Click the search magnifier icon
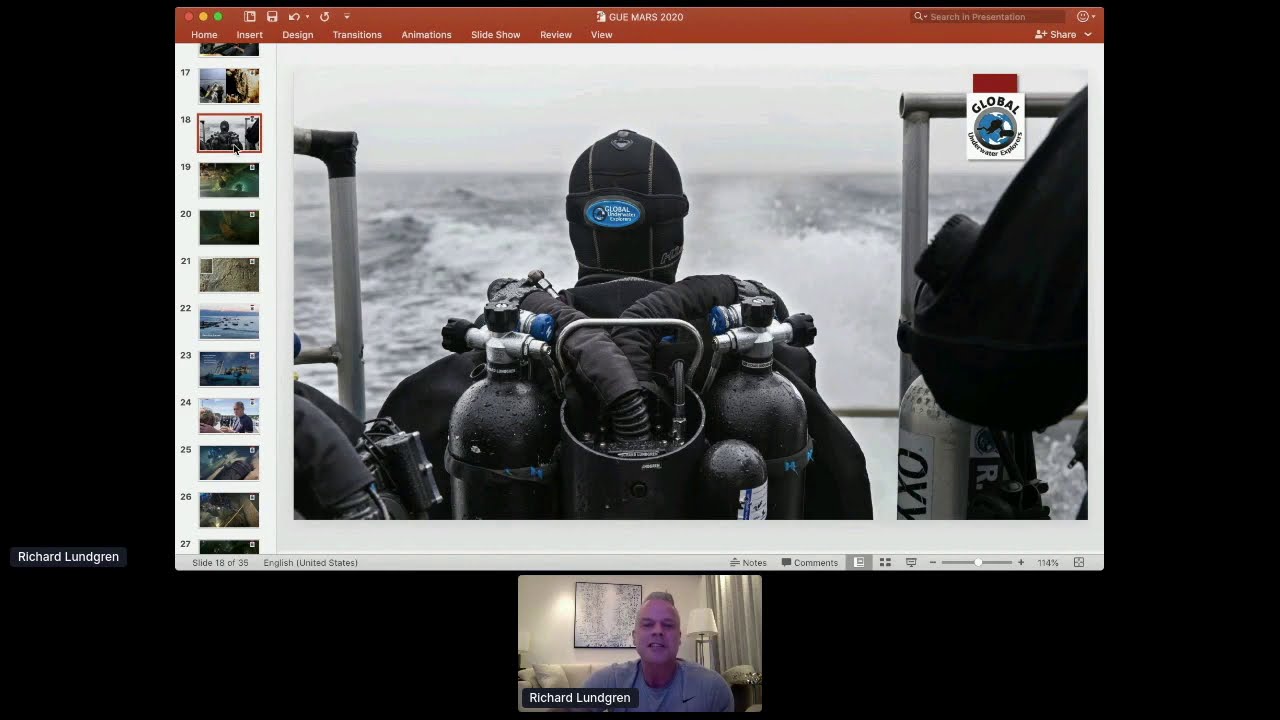 [x=919, y=17]
